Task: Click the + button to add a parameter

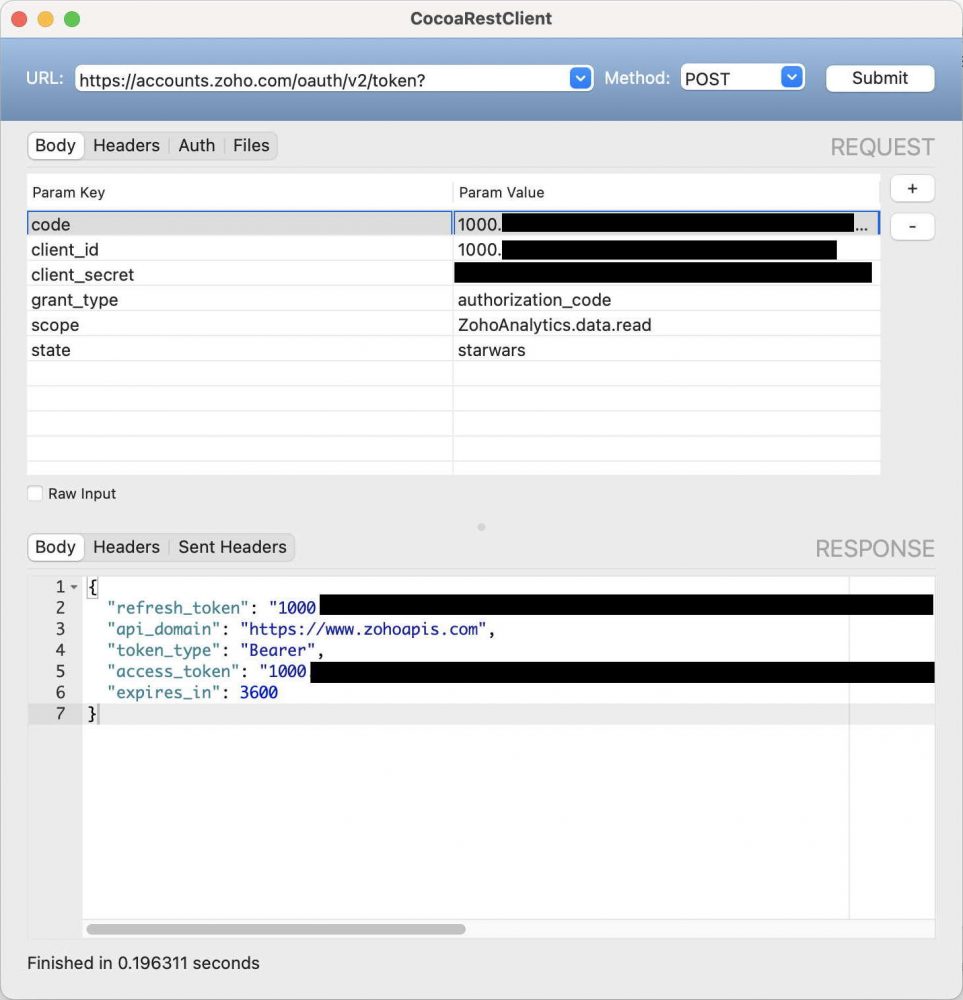Action: point(911,188)
